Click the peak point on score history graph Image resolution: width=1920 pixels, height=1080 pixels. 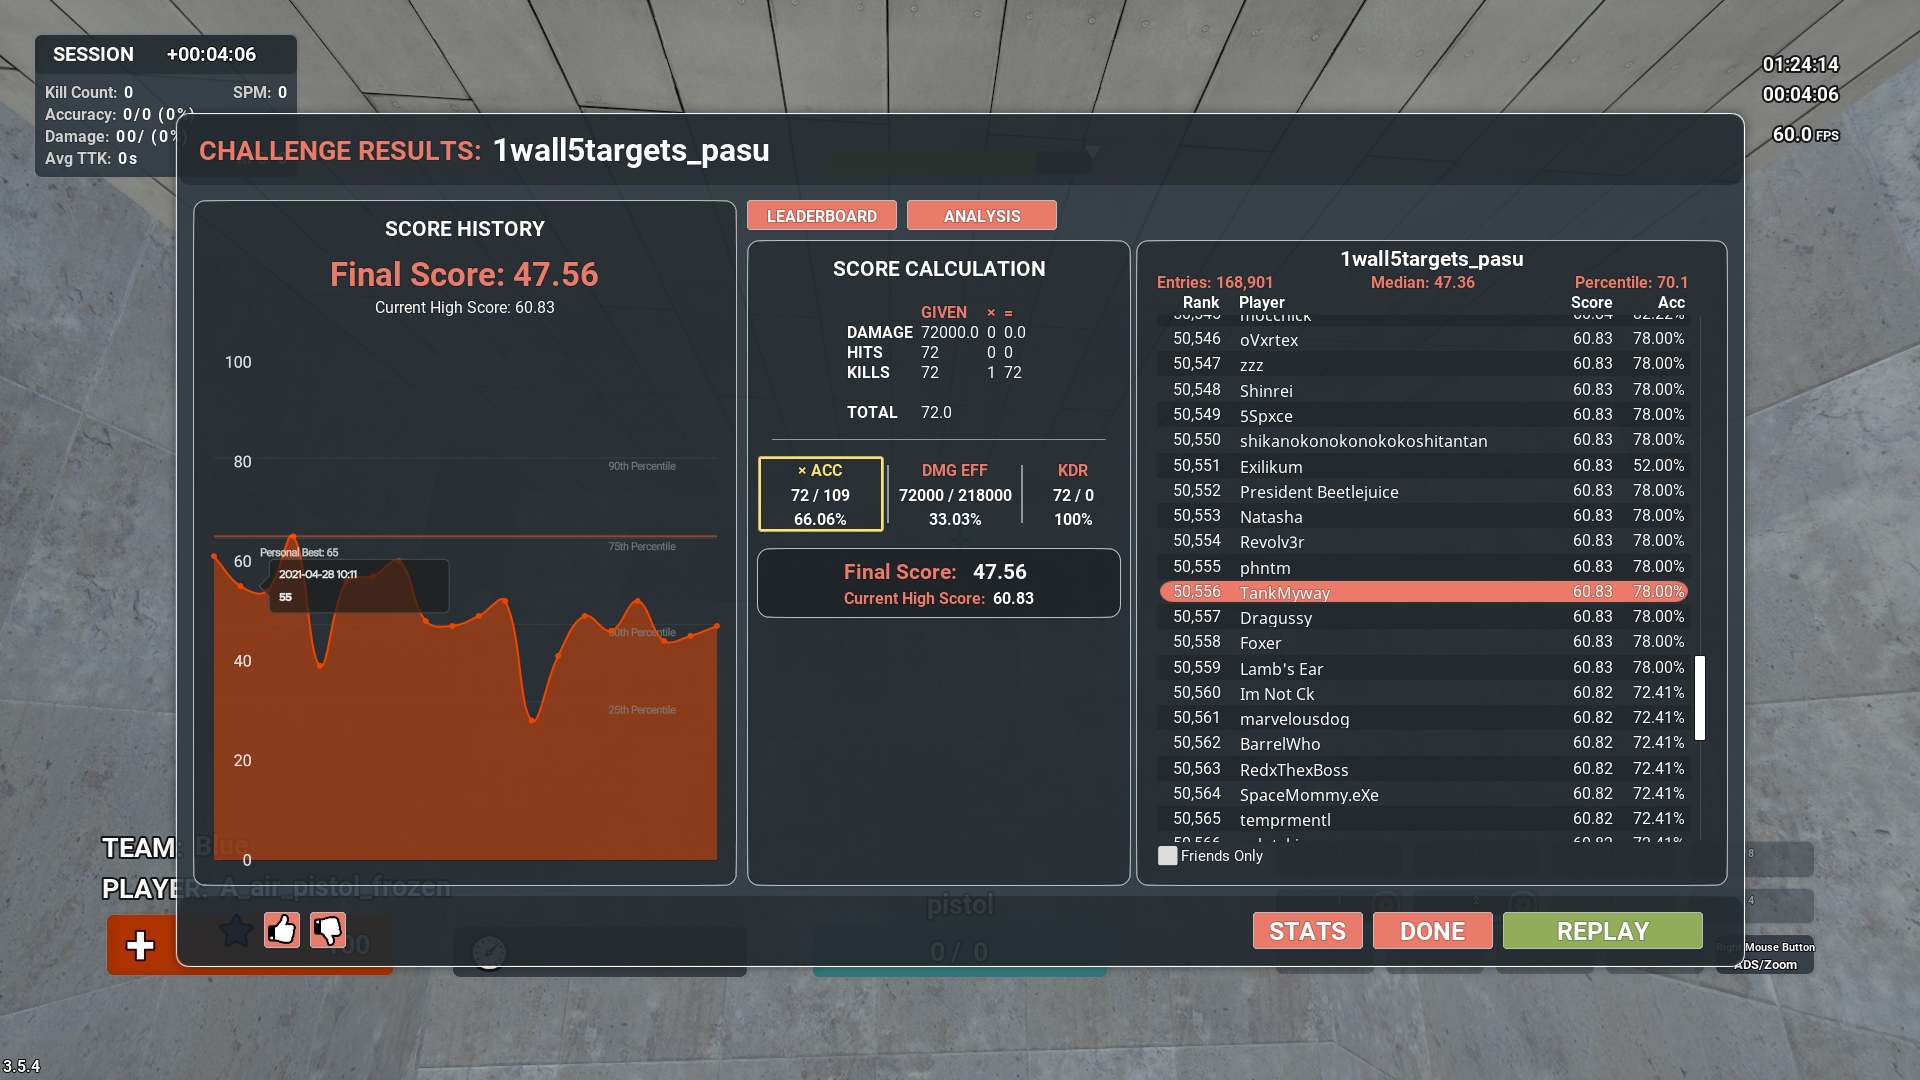293,537
